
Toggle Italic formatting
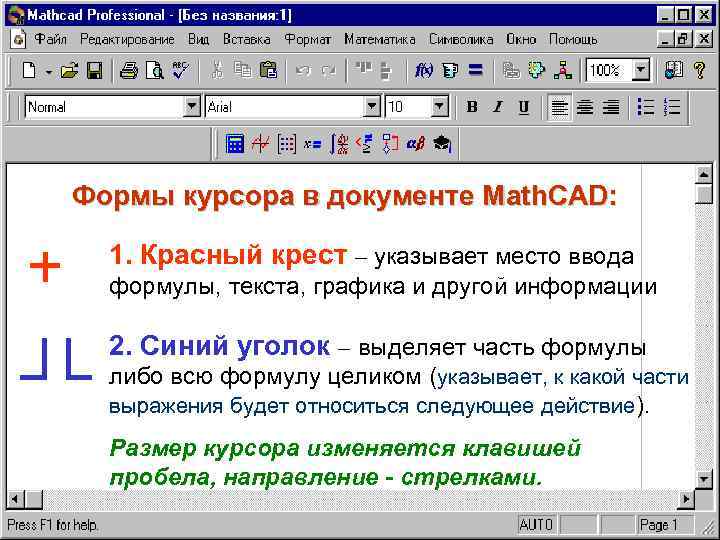(497, 107)
